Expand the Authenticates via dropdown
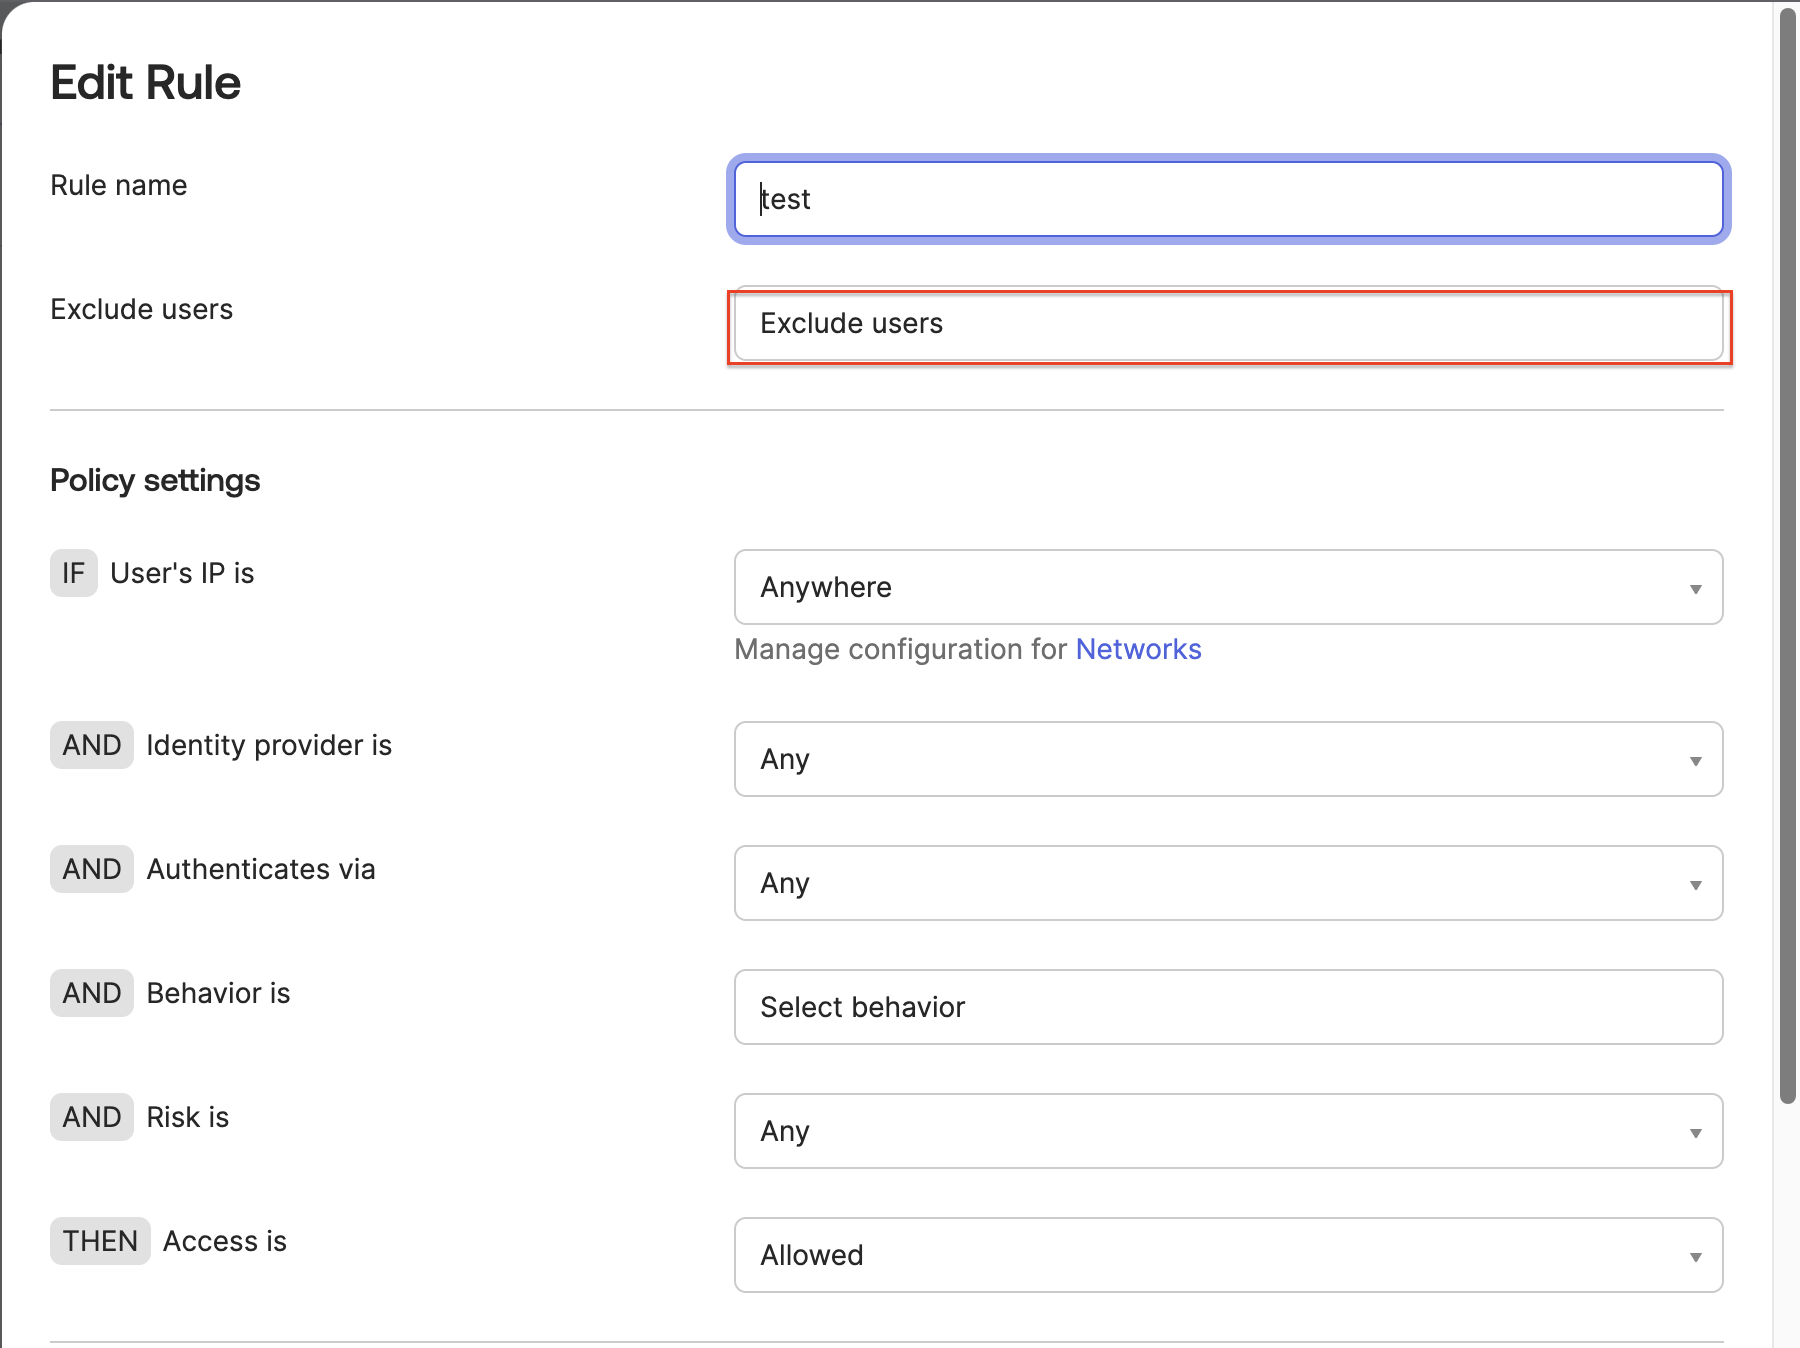The height and width of the screenshot is (1348, 1800). [1228, 883]
